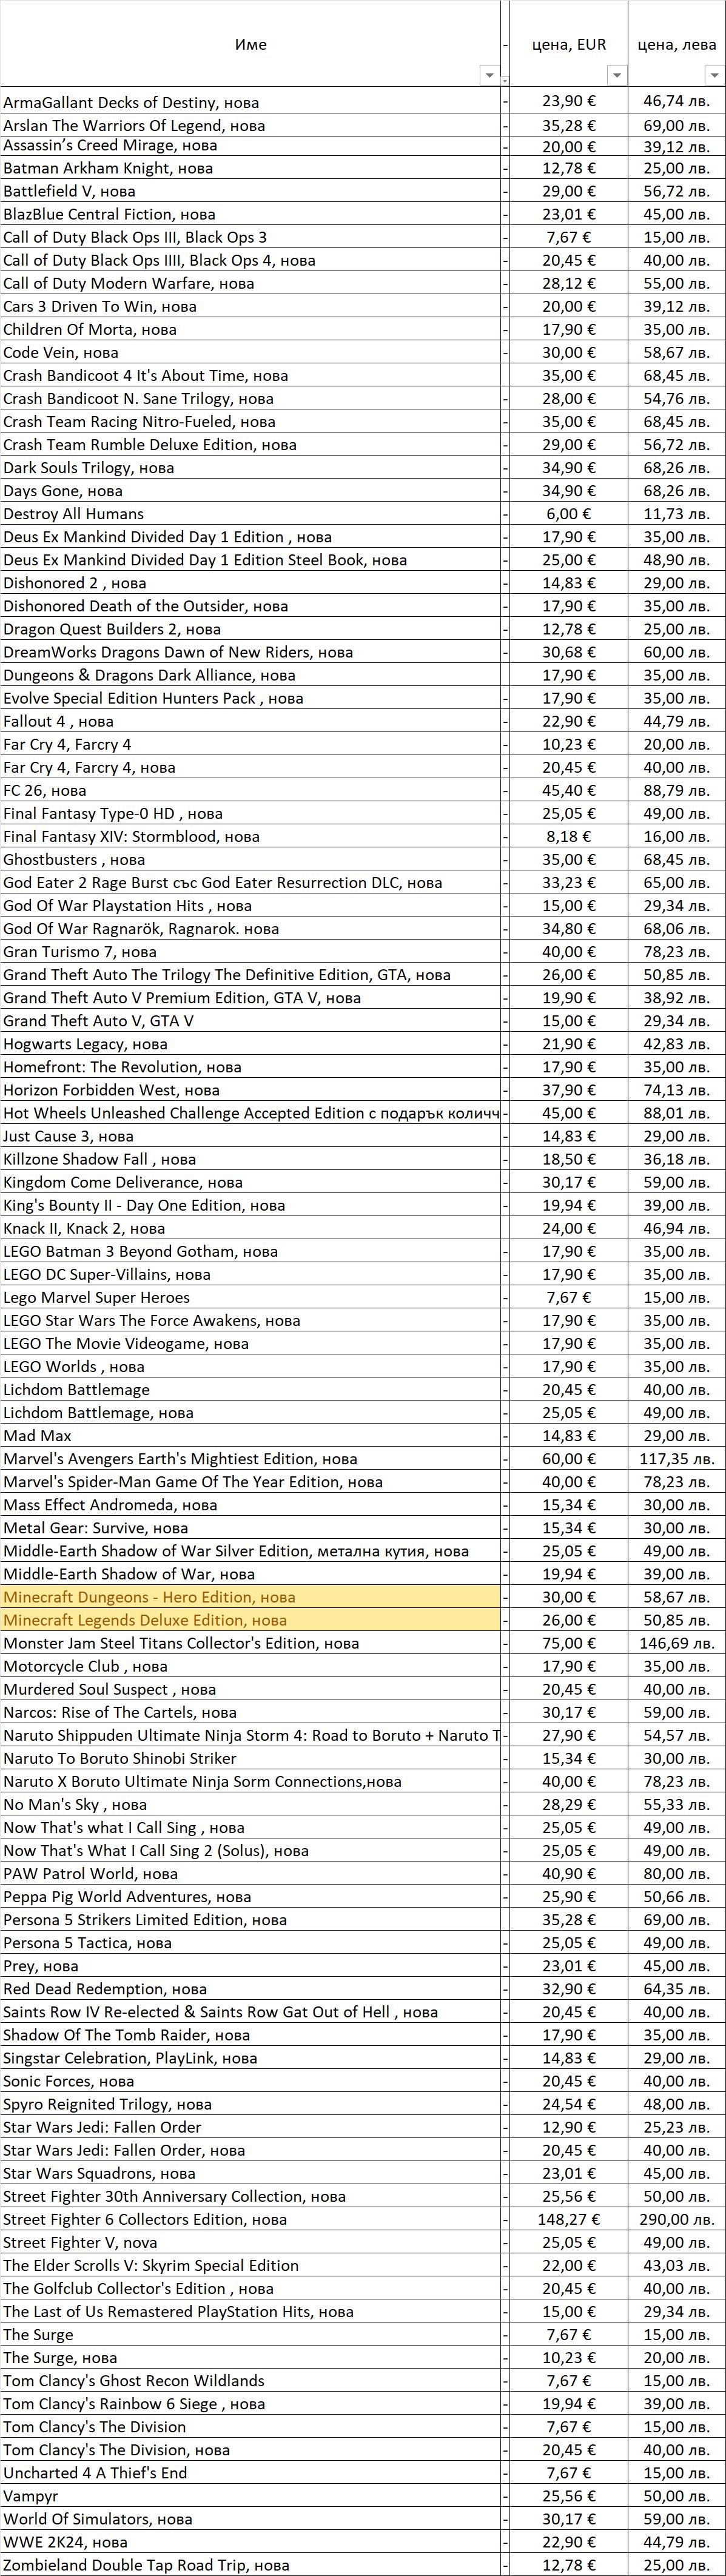
Task: Click the FC 26 EUR price 45,40 €
Action: tap(568, 790)
